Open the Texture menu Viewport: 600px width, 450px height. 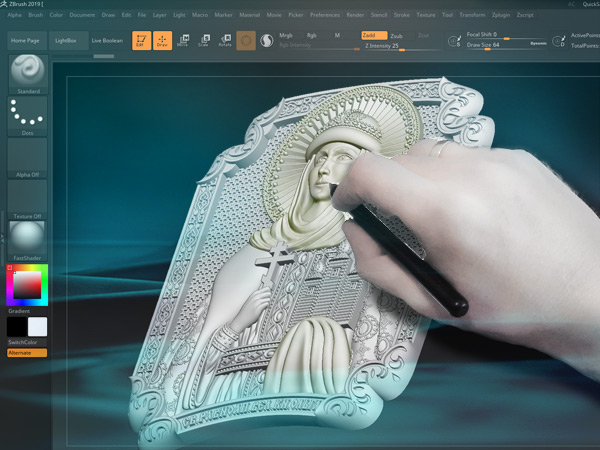point(426,15)
